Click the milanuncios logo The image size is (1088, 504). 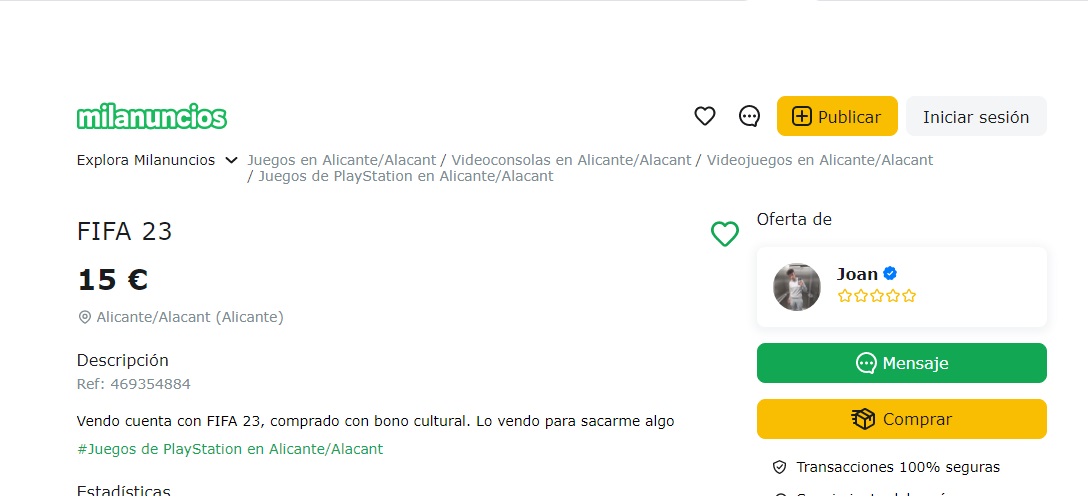152,117
